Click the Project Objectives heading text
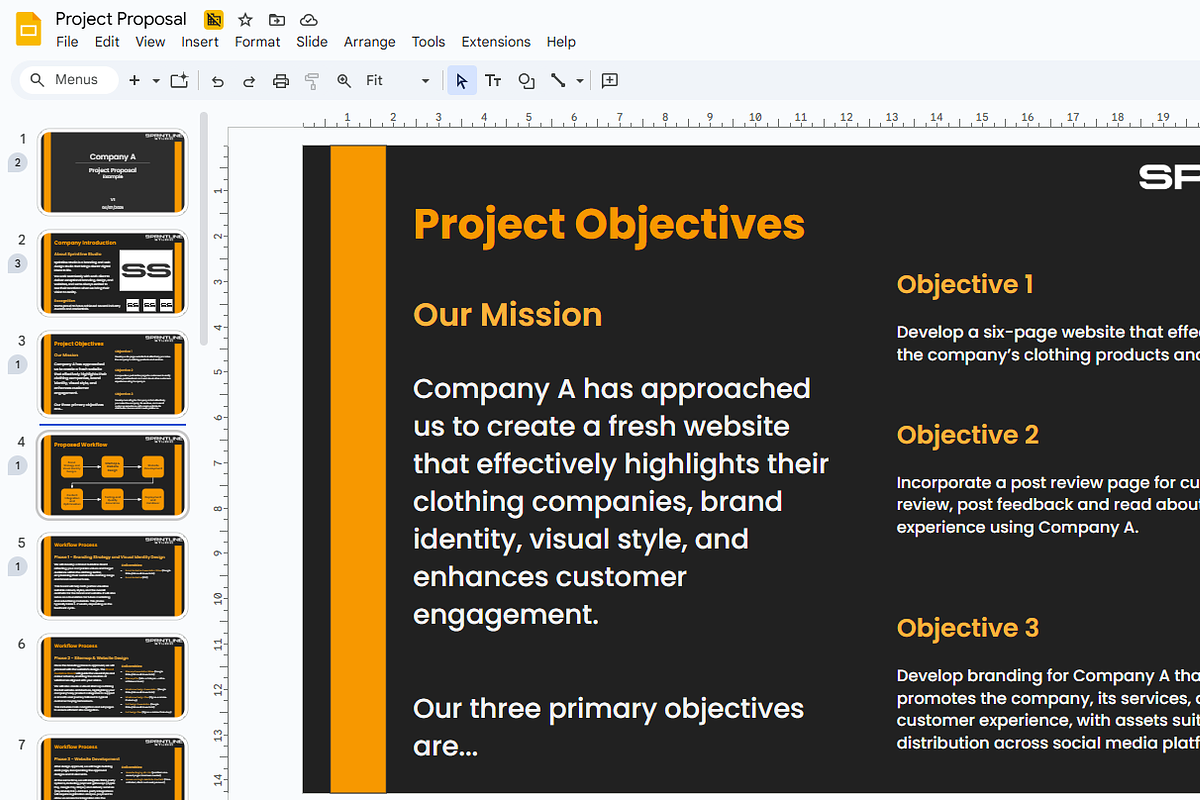 coord(609,224)
